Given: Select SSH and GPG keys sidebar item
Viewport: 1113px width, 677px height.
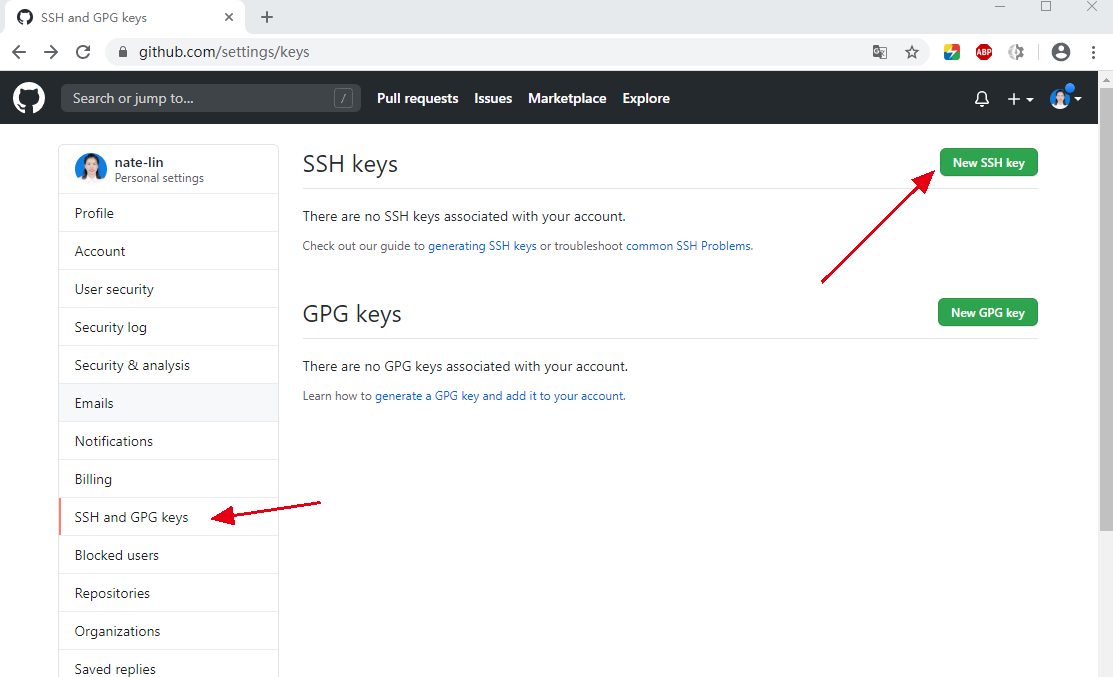Looking at the screenshot, I should click(x=131, y=517).
